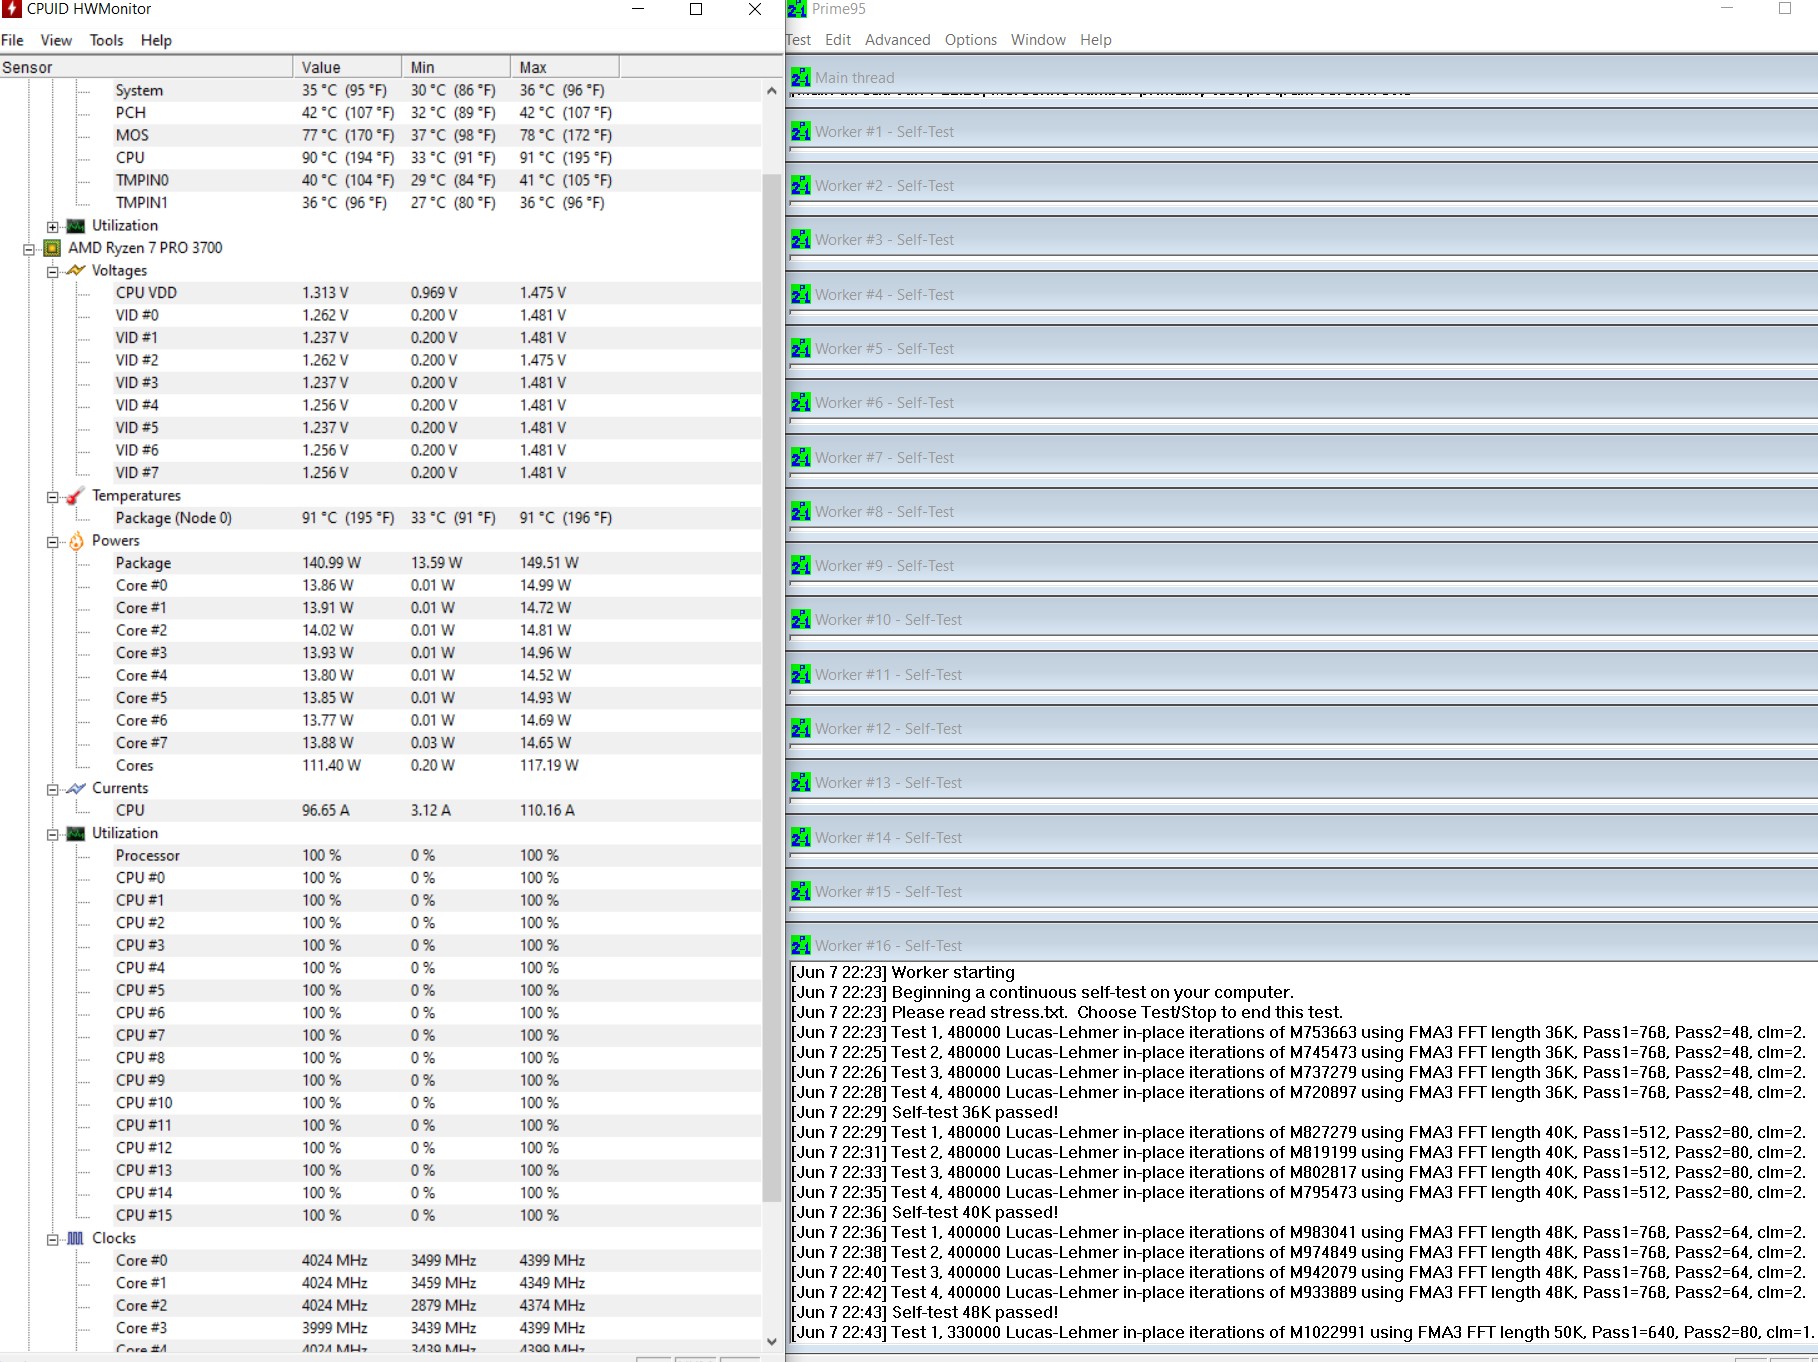Click the Worker #12 window icon
Viewport: 1818px width, 1362px height.
tap(801, 728)
